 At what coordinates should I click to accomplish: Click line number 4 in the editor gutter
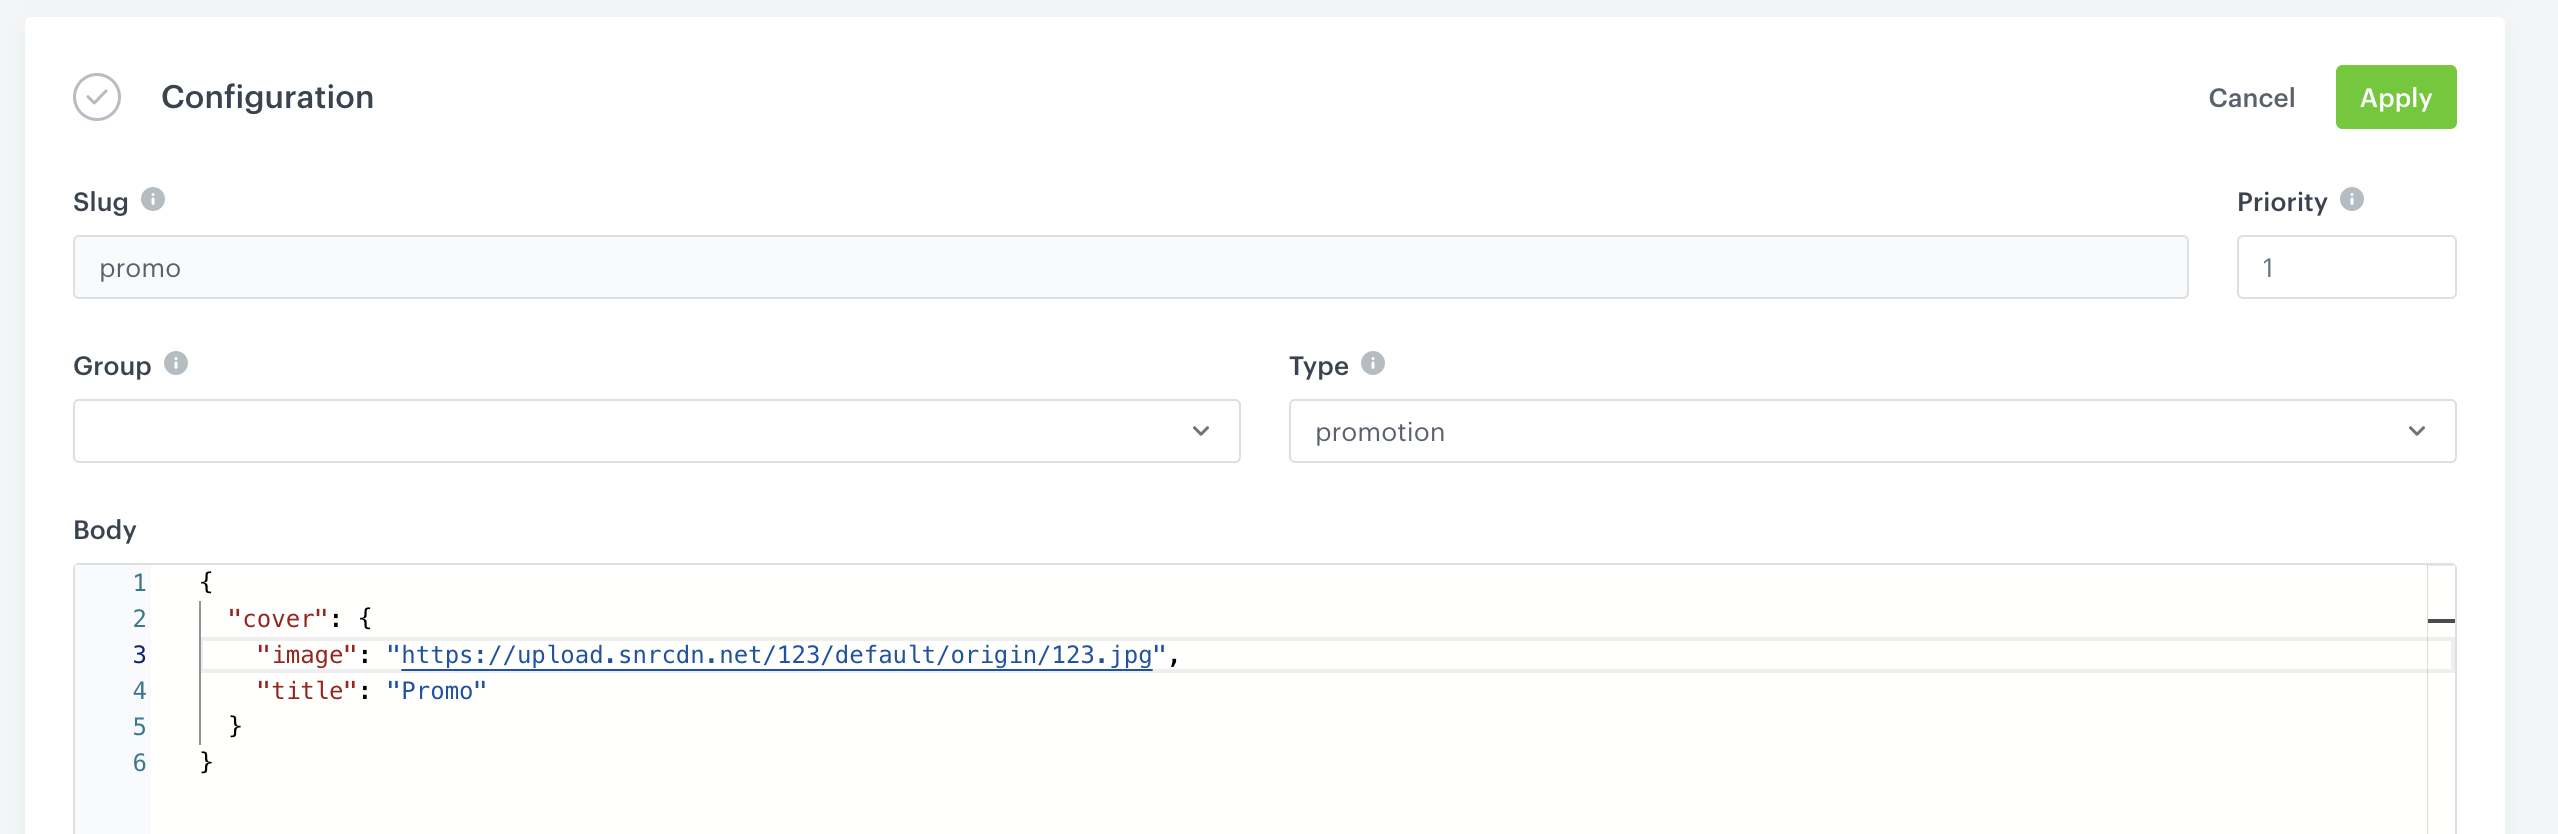[x=140, y=691]
